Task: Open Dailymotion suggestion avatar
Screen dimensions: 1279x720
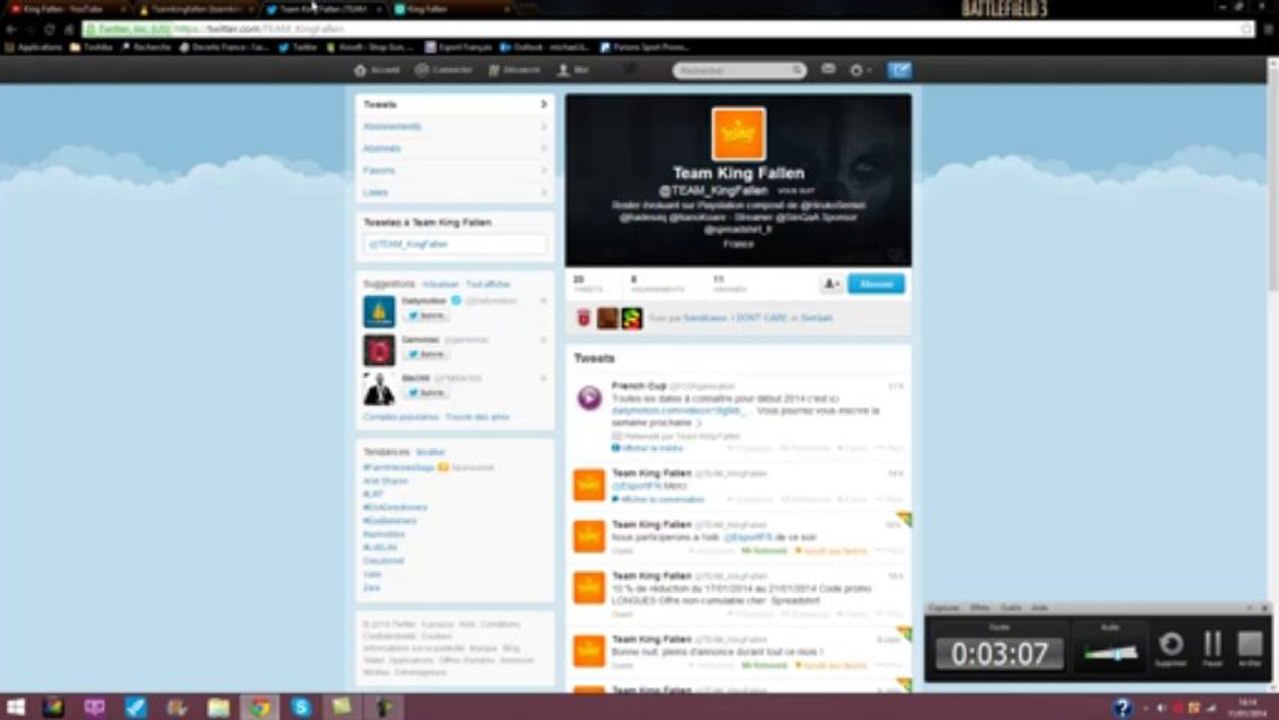Action: click(x=379, y=311)
